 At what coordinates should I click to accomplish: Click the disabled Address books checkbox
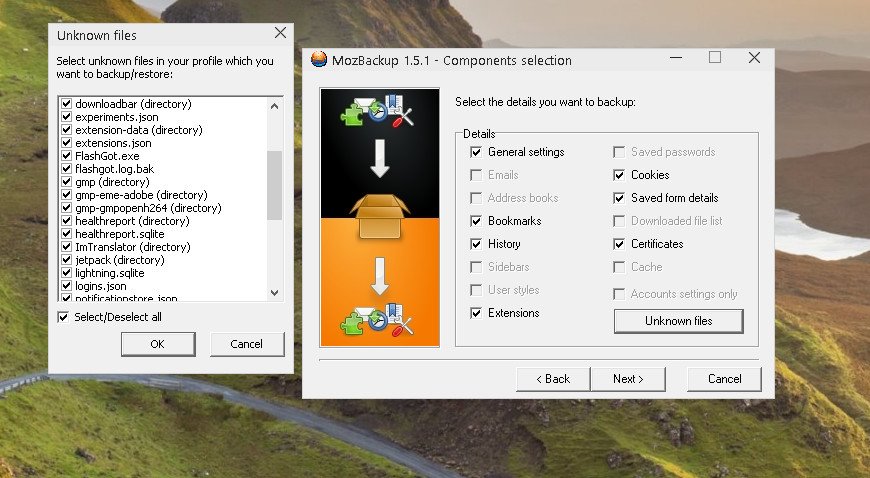click(476, 198)
